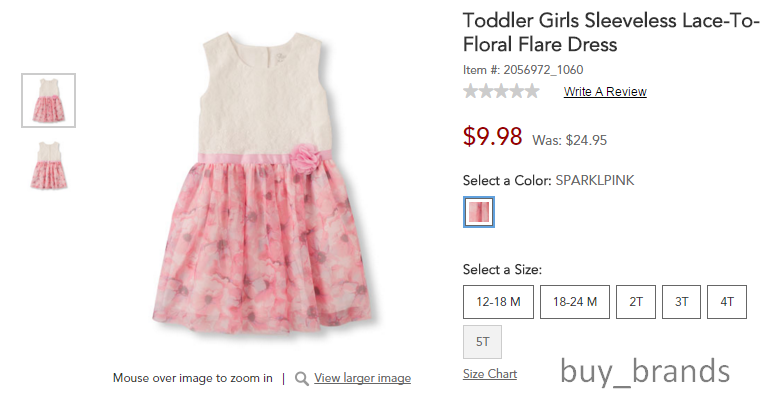Select size 12-18 M

pos(498,302)
